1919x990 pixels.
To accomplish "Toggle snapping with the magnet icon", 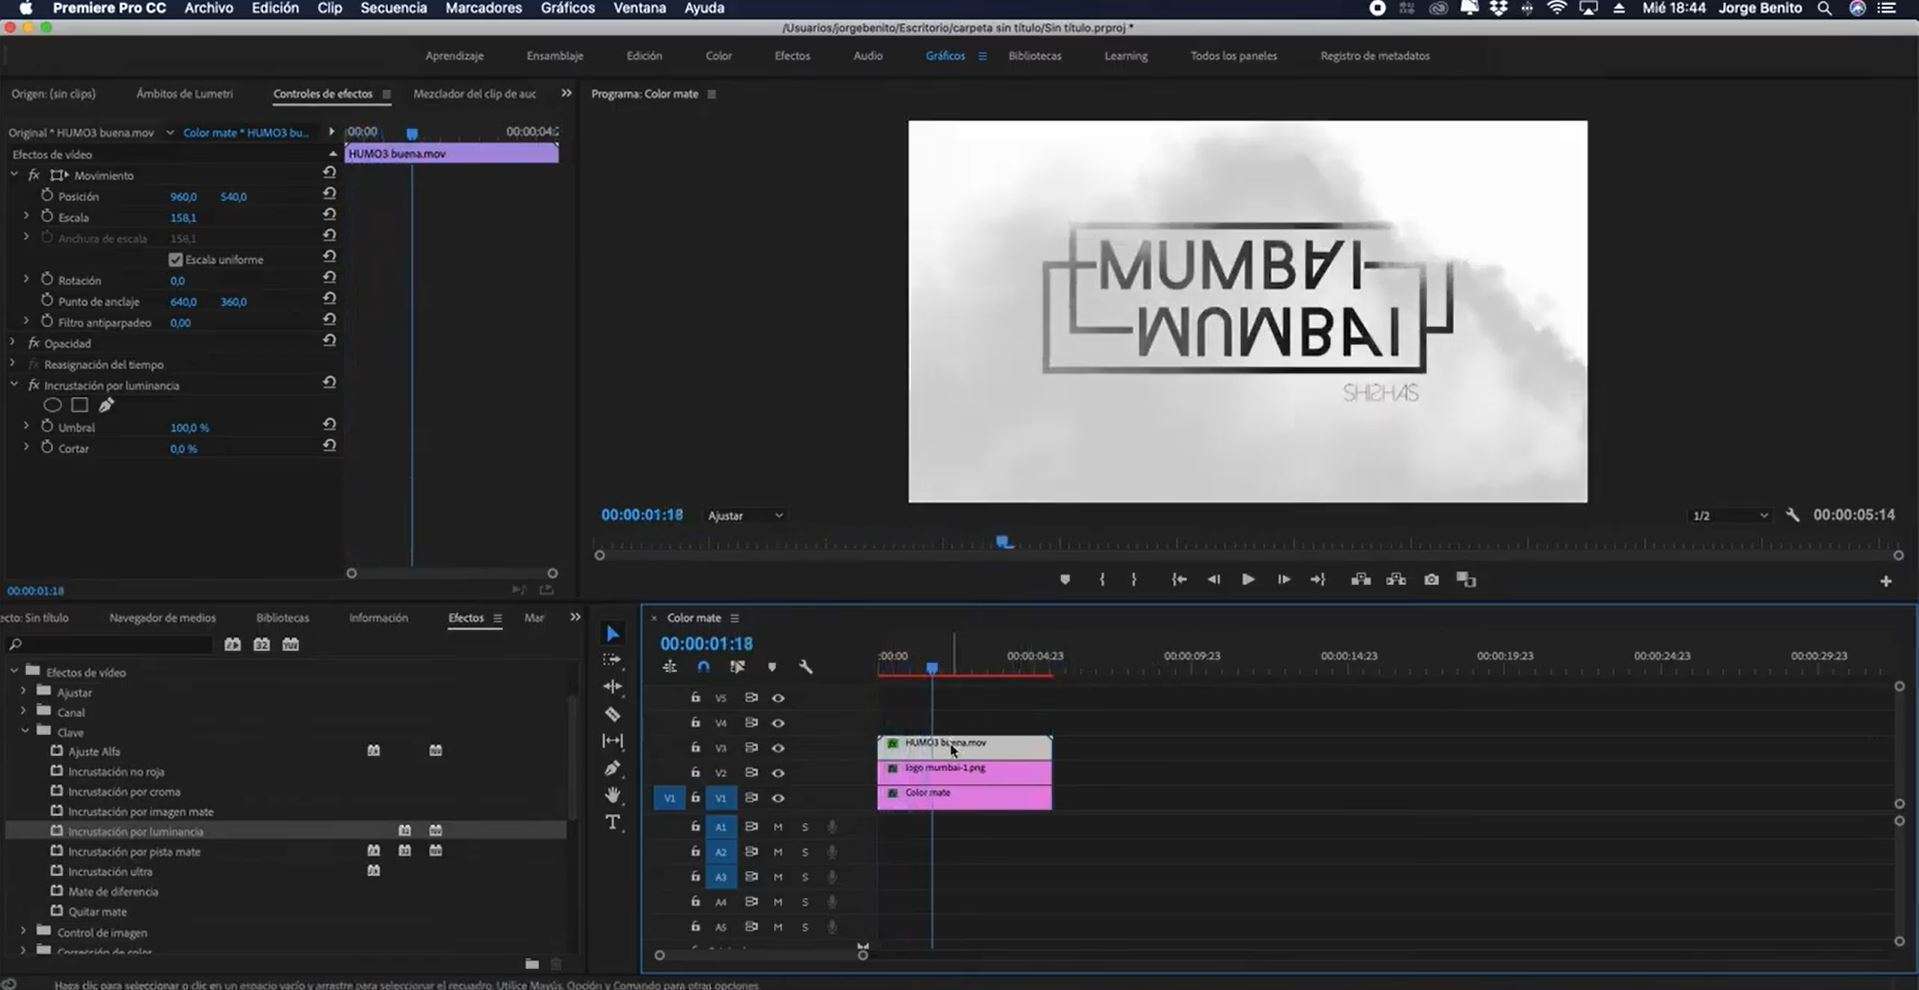I will point(703,666).
